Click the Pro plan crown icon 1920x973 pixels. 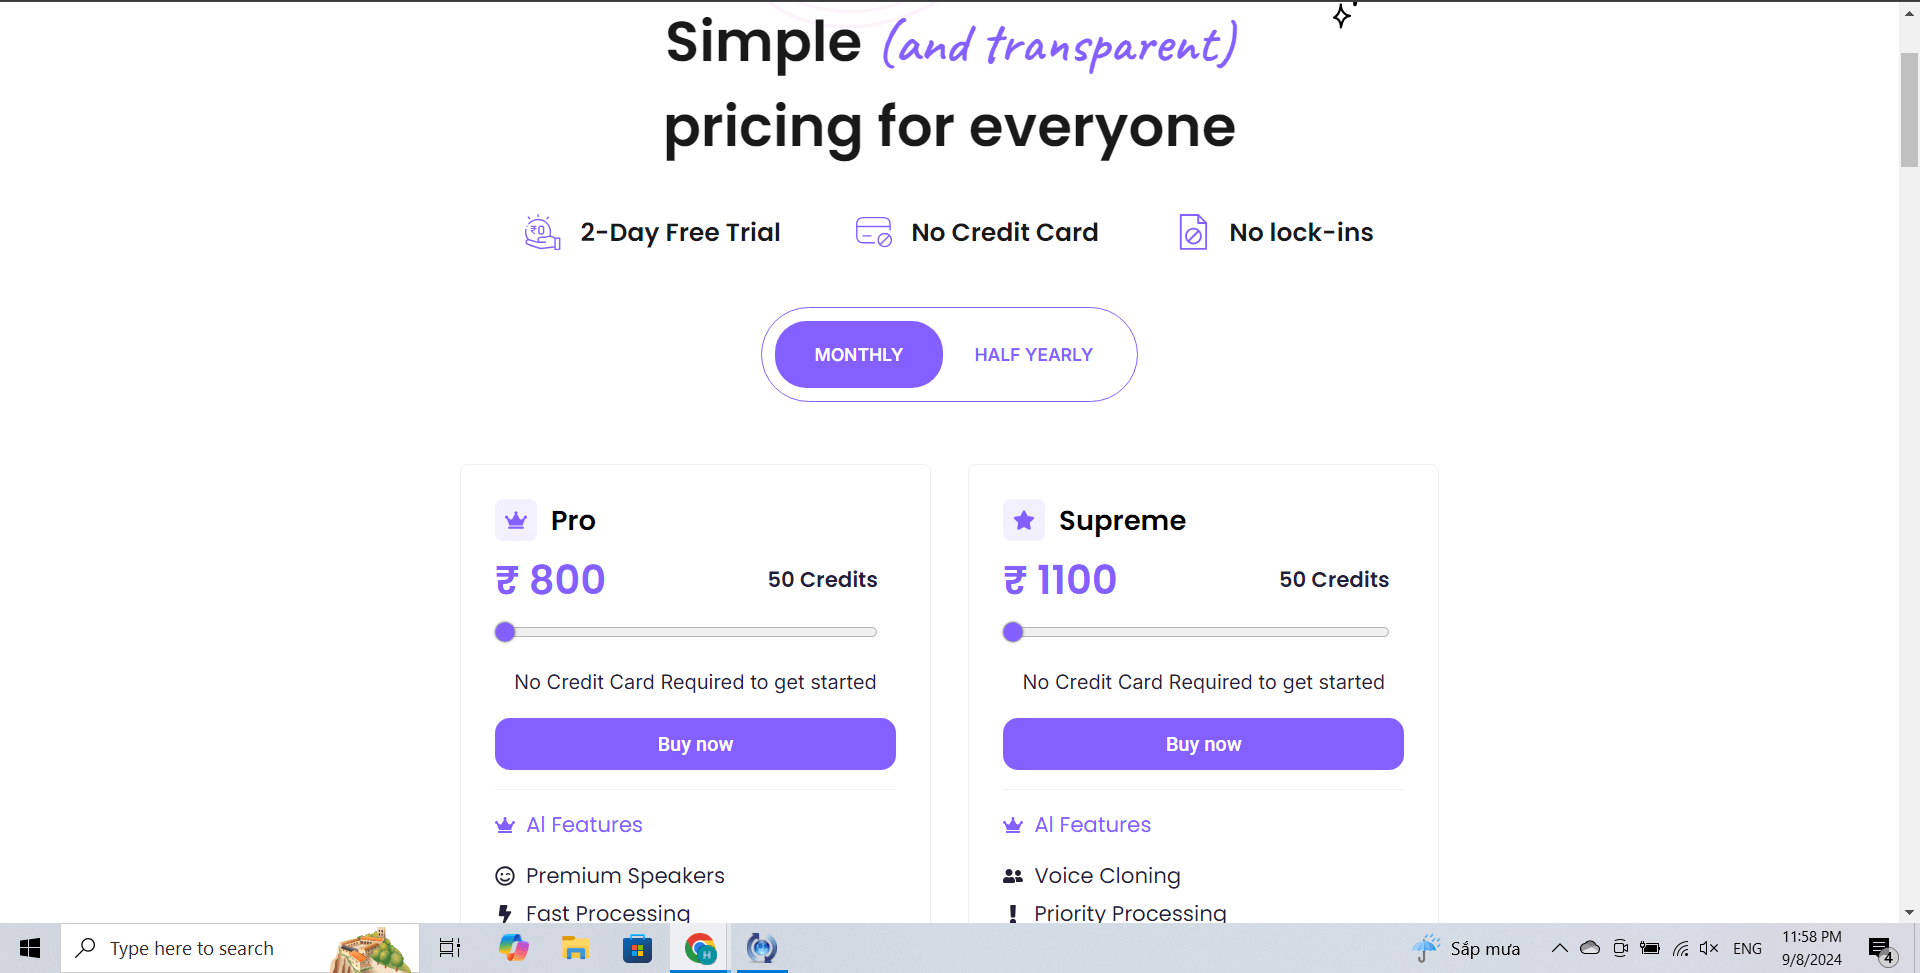coord(516,520)
